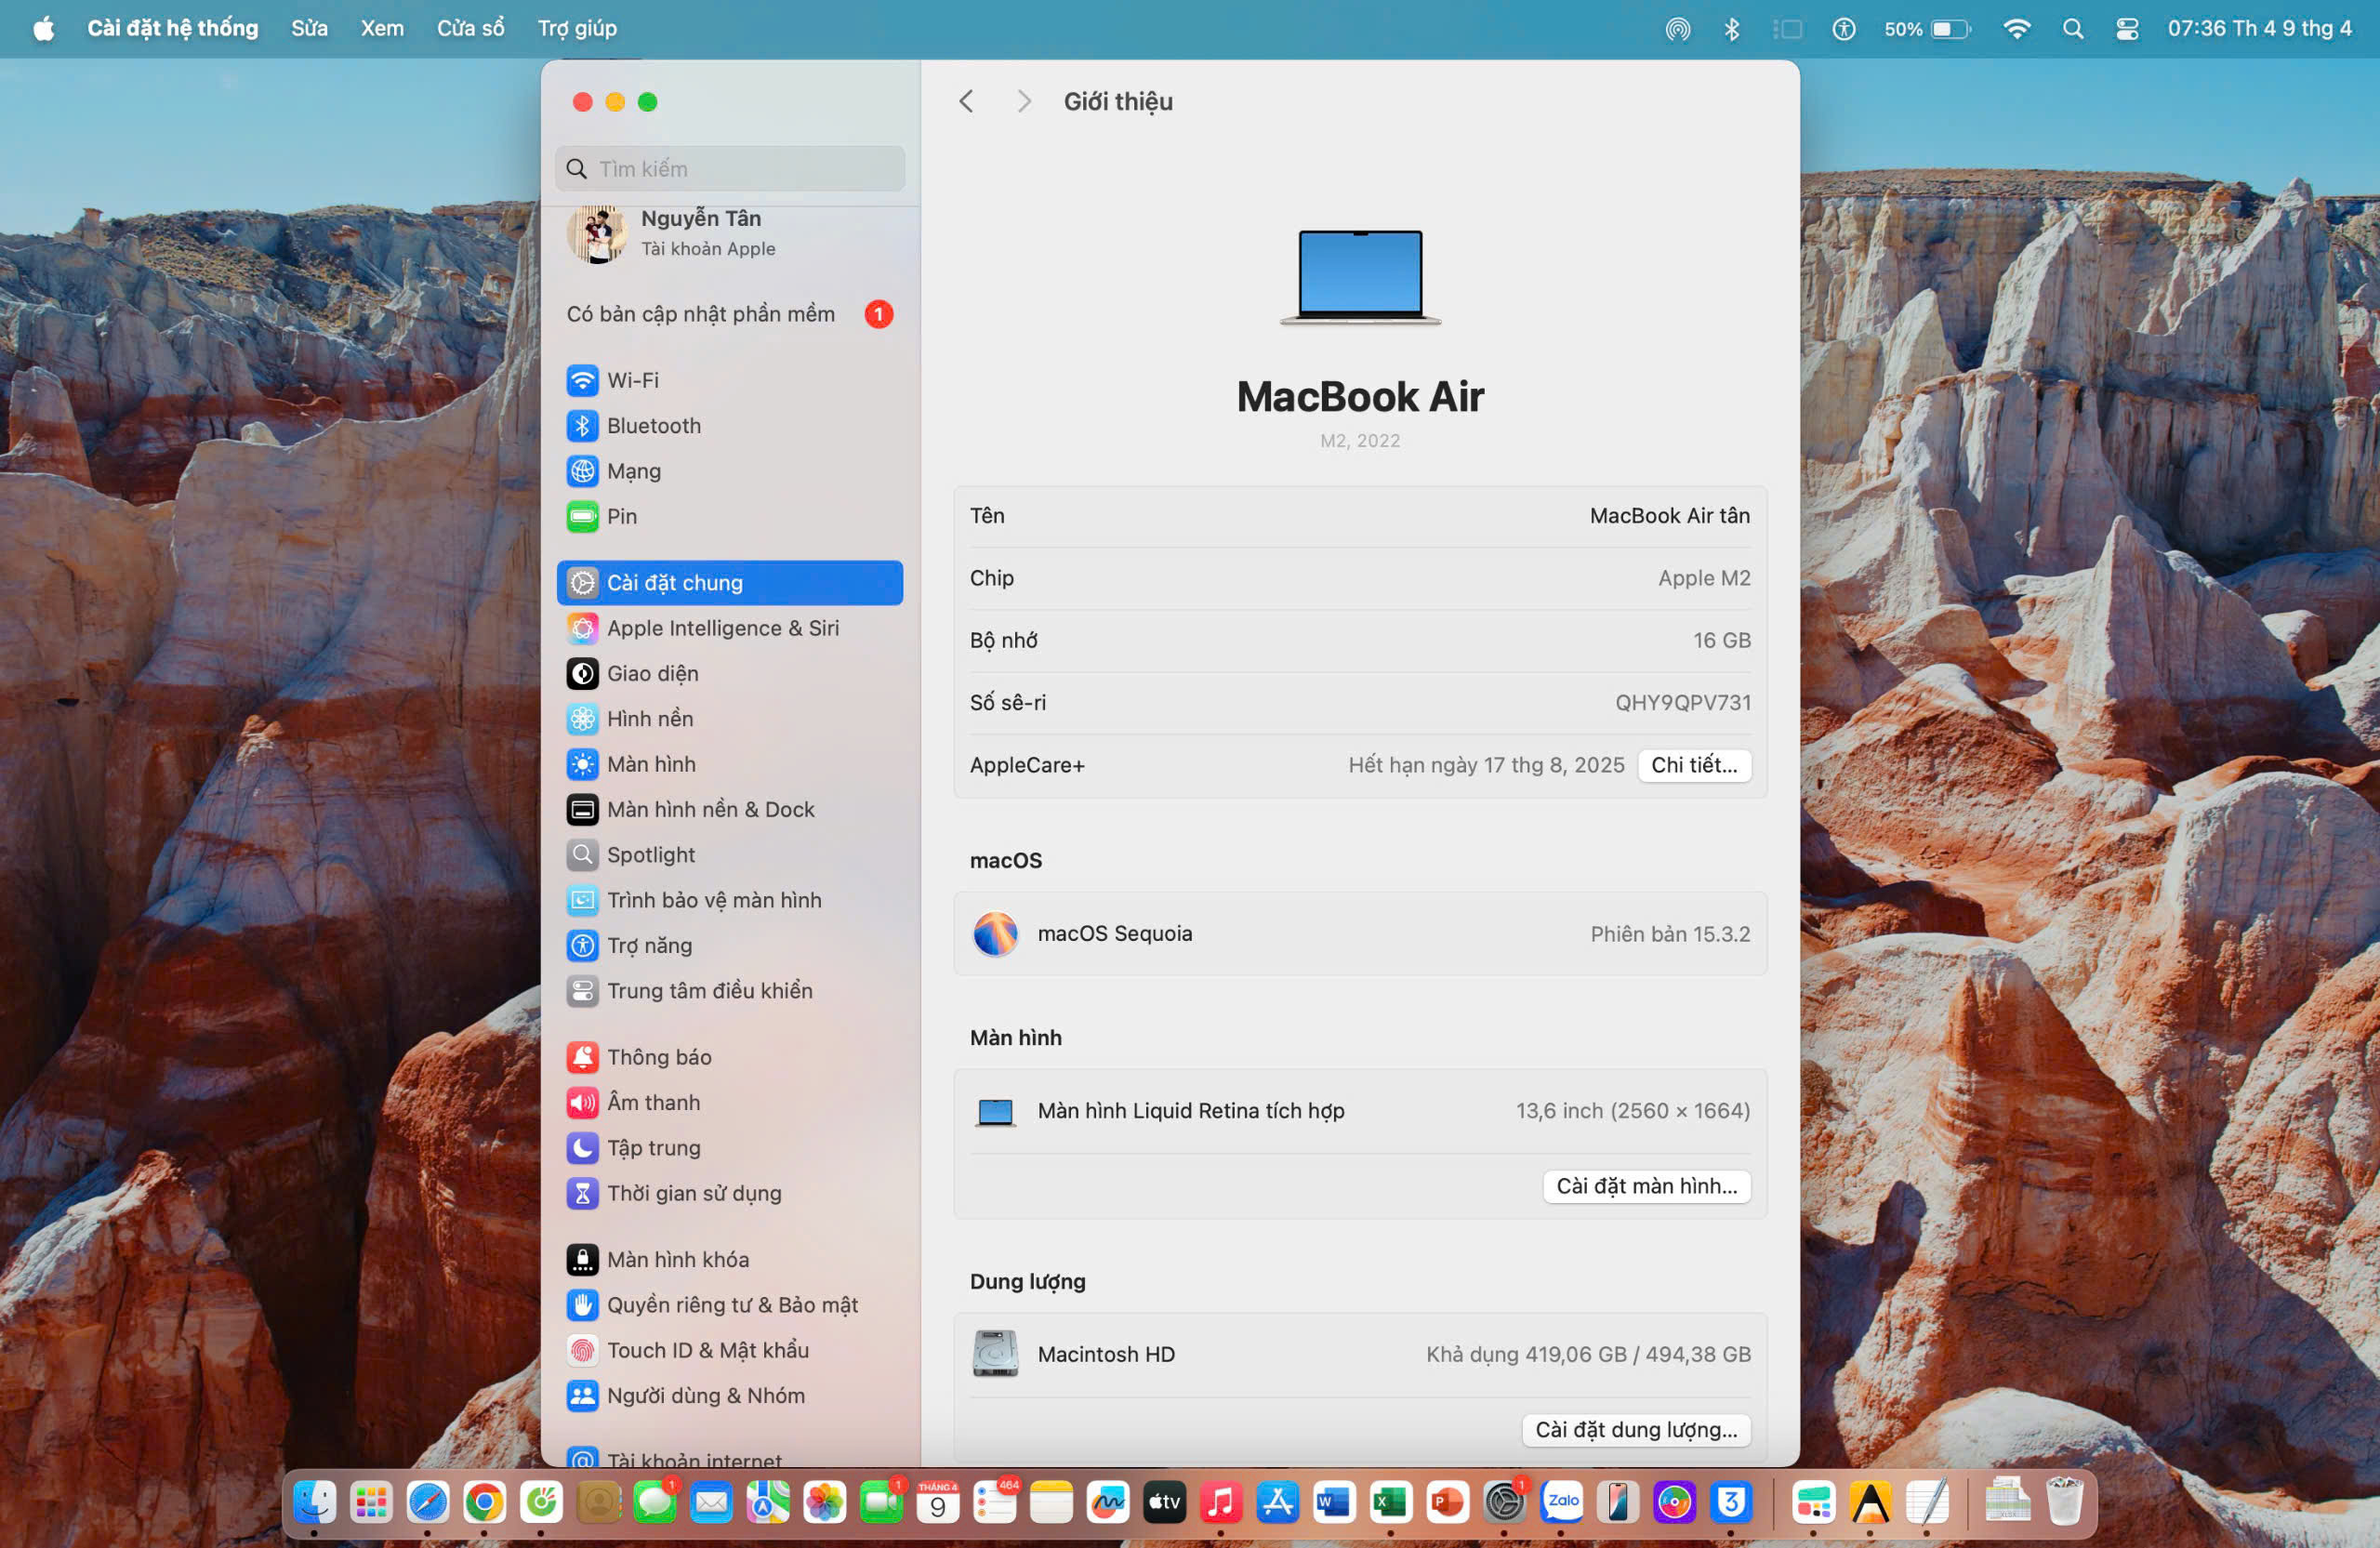Click the Finder icon in Dock
The image size is (2380, 1548).
[x=314, y=1502]
